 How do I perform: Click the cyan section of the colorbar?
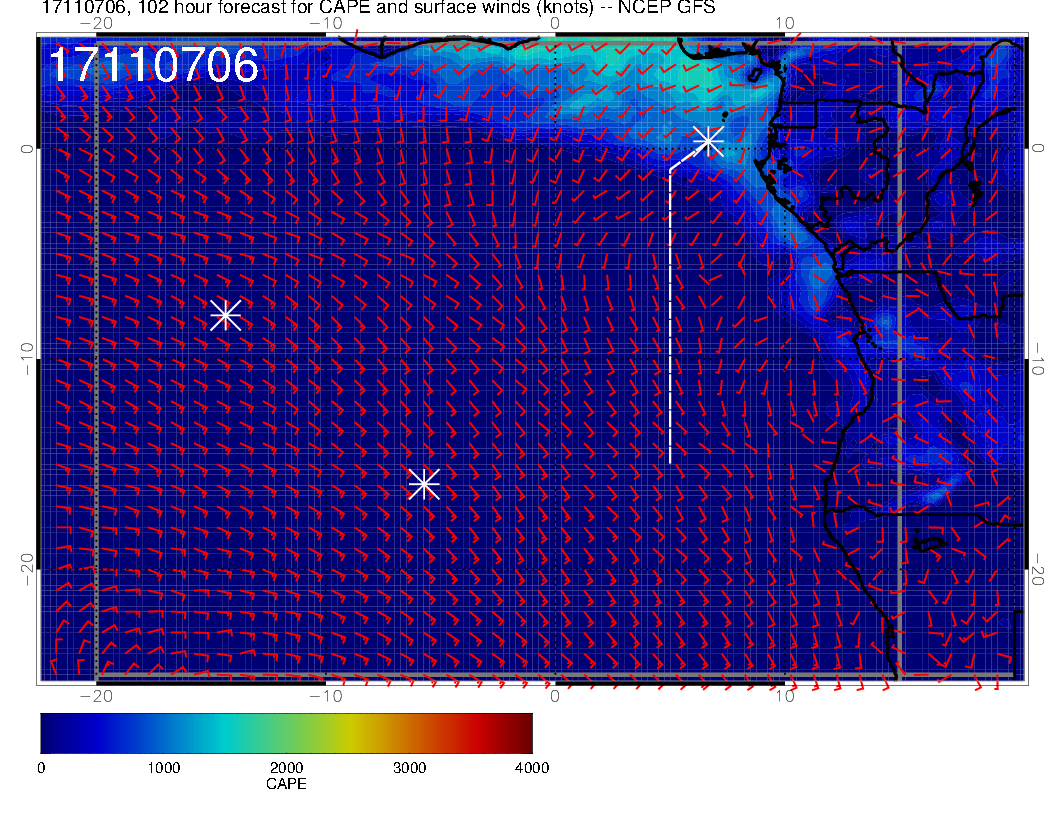pos(226,733)
